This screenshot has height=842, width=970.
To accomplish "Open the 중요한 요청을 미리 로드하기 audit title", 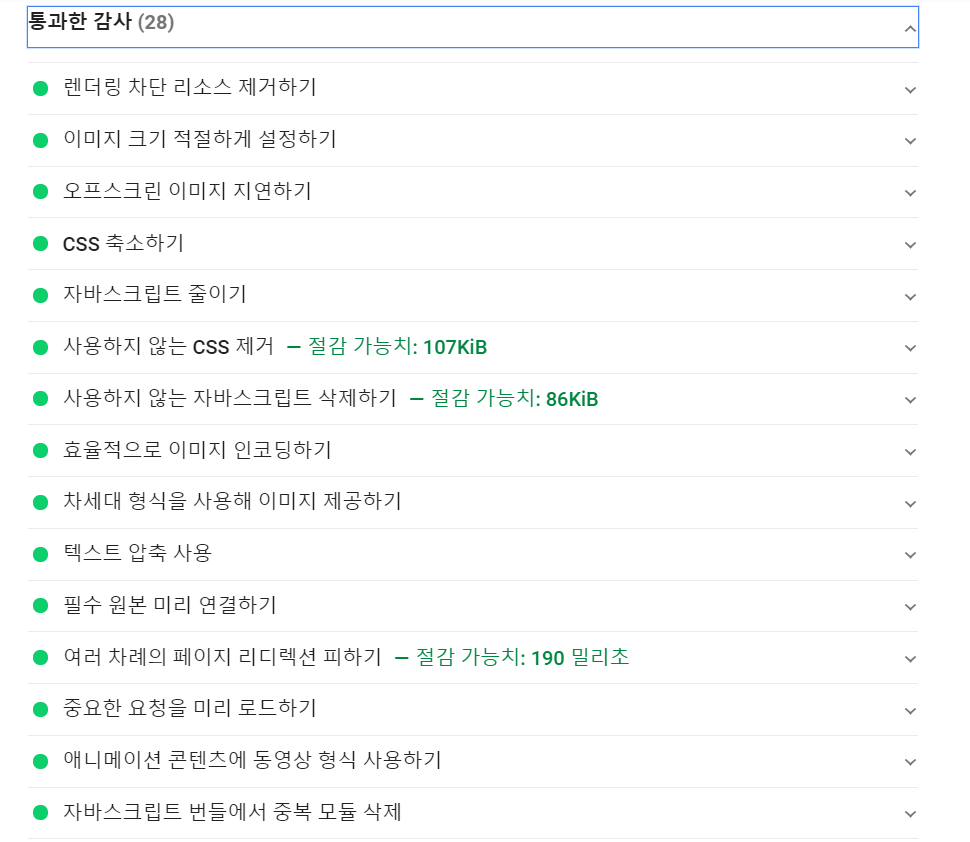I will pyautogui.click(x=190, y=708).
